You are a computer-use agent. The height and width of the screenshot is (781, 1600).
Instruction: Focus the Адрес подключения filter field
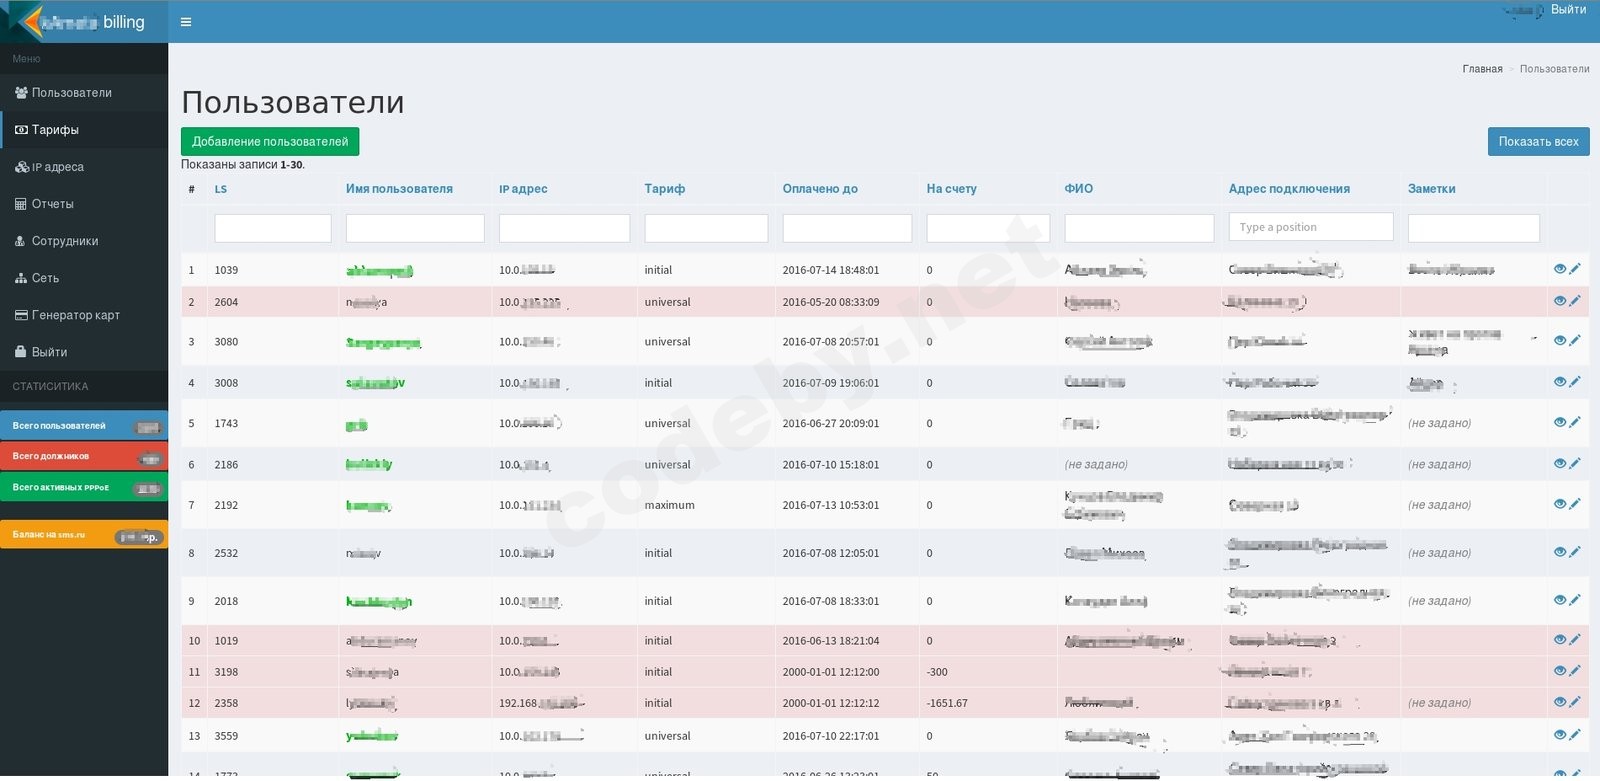(x=1310, y=227)
